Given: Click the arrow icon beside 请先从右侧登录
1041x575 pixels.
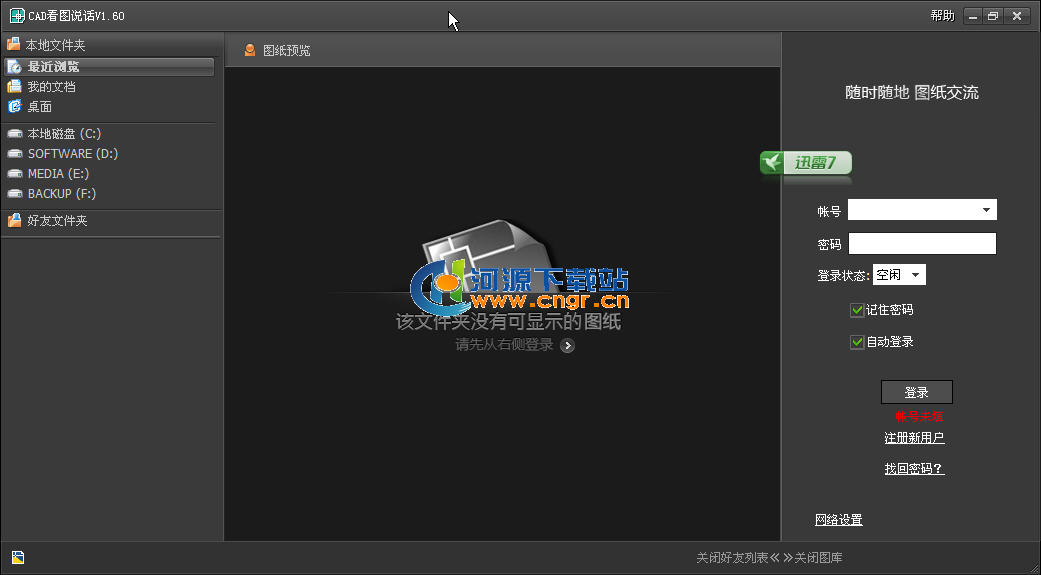Looking at the screenshot, I should click(567, 345).
